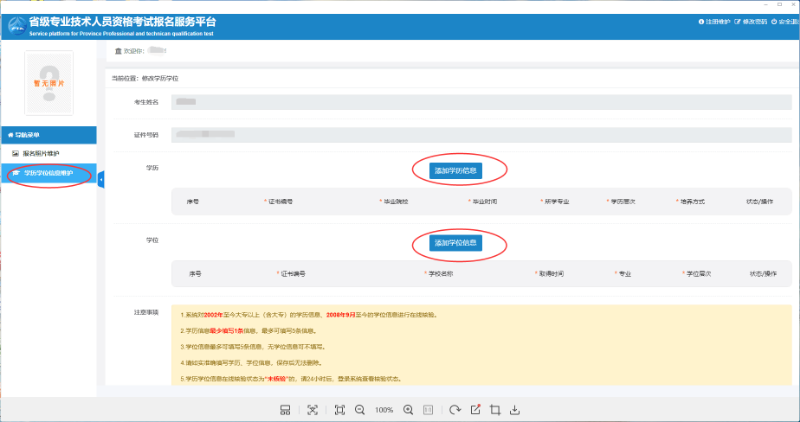Click the 添加学历信息 button
Screen dimensions: 800x422
[x=456, y=170]
